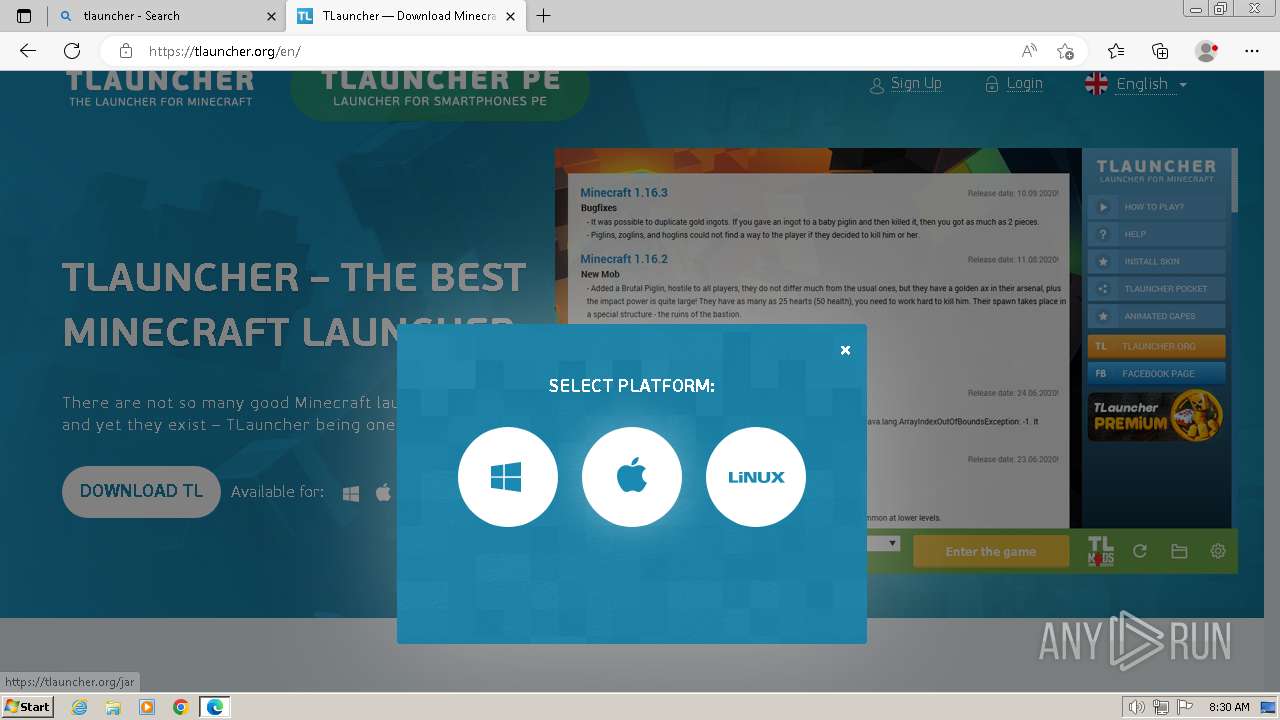1280x720 pixels.
Task: Select HELP in launcher sidebar
Action: pyautogui.click(x=1156, y=234)
